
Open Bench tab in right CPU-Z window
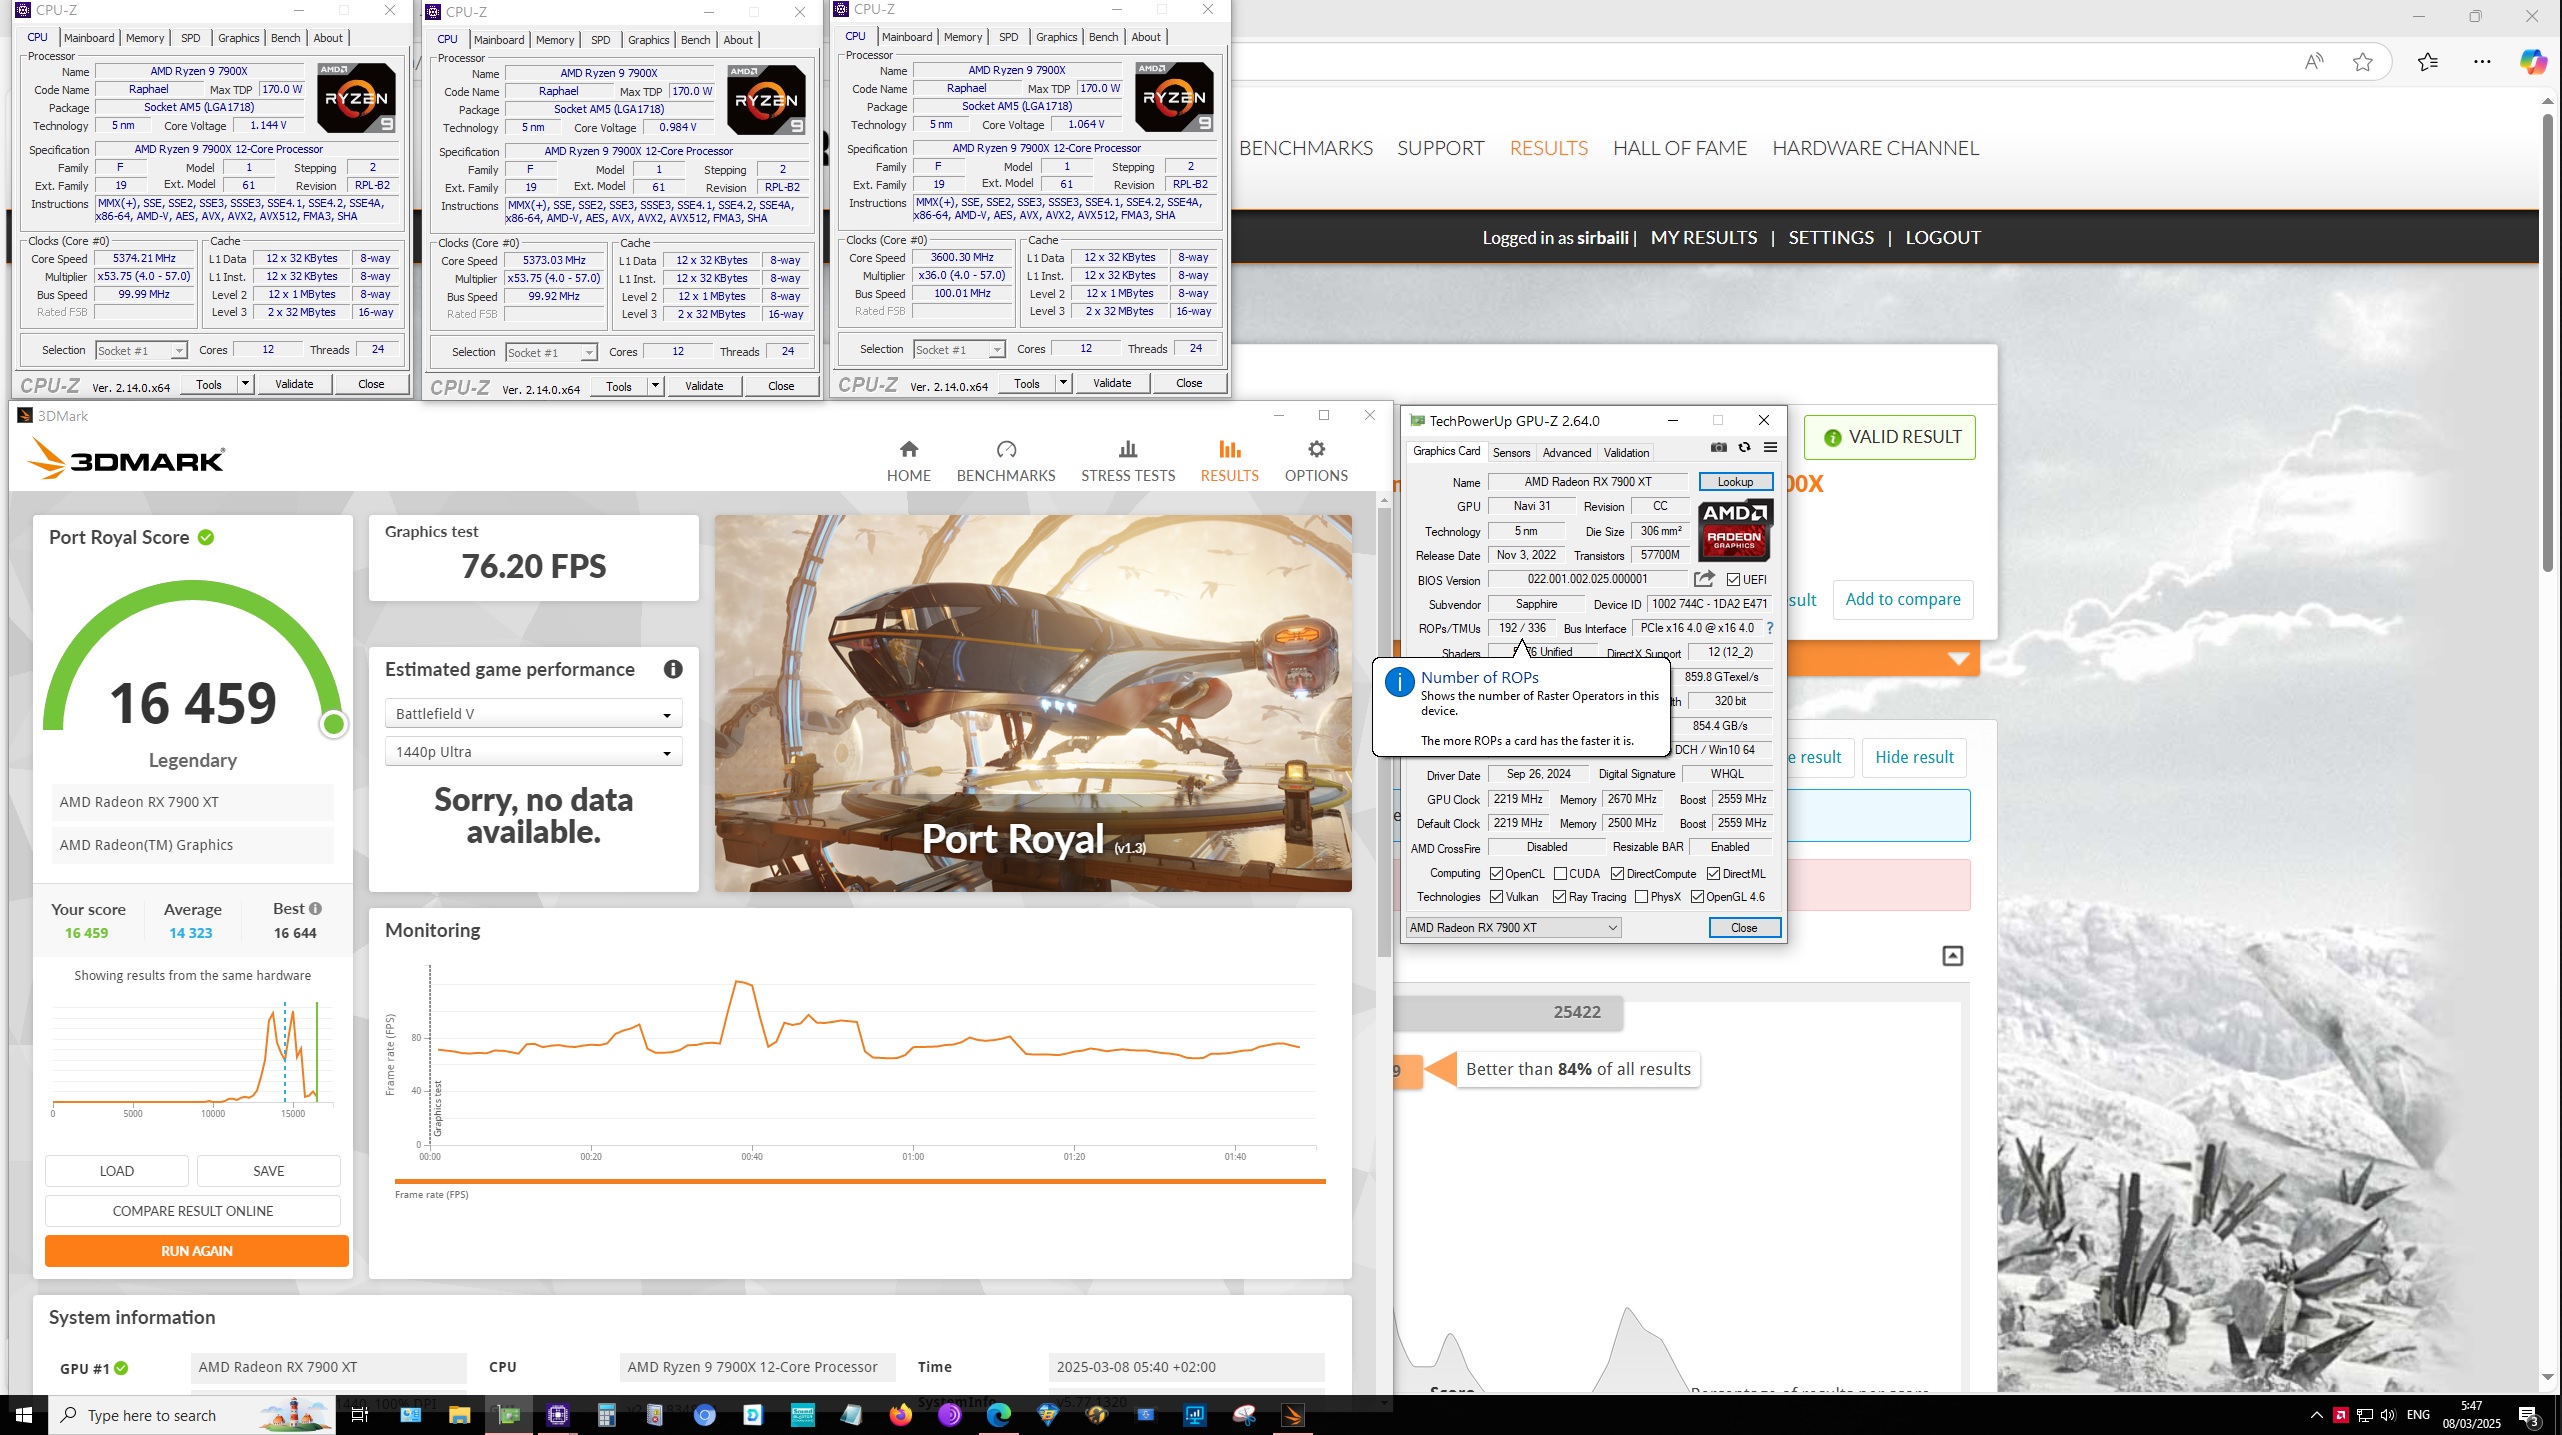(1103, 37)
